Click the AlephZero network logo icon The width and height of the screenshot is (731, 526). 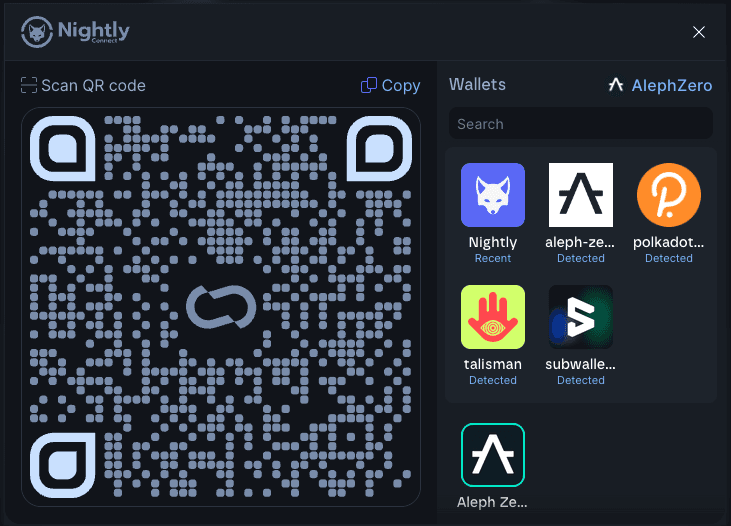point(616,85)
